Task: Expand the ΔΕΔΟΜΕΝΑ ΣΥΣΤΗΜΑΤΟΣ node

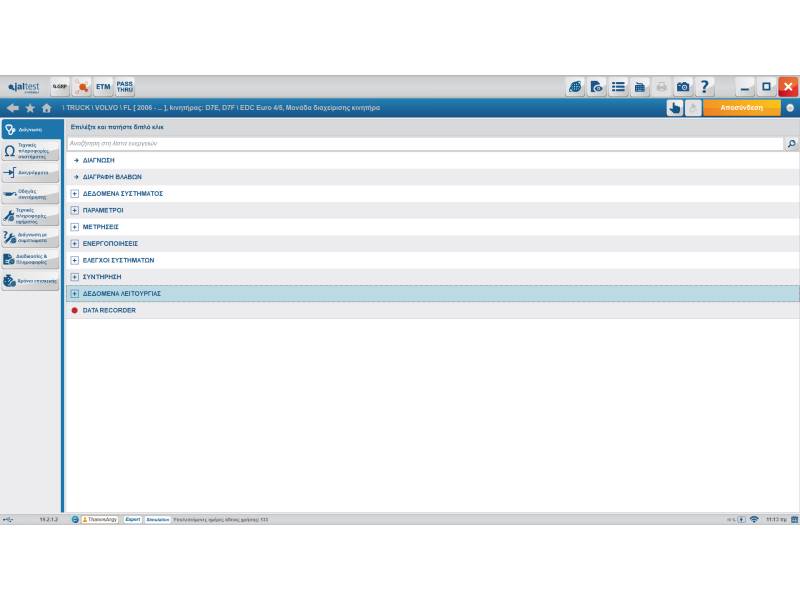Action: coord(74,194)
